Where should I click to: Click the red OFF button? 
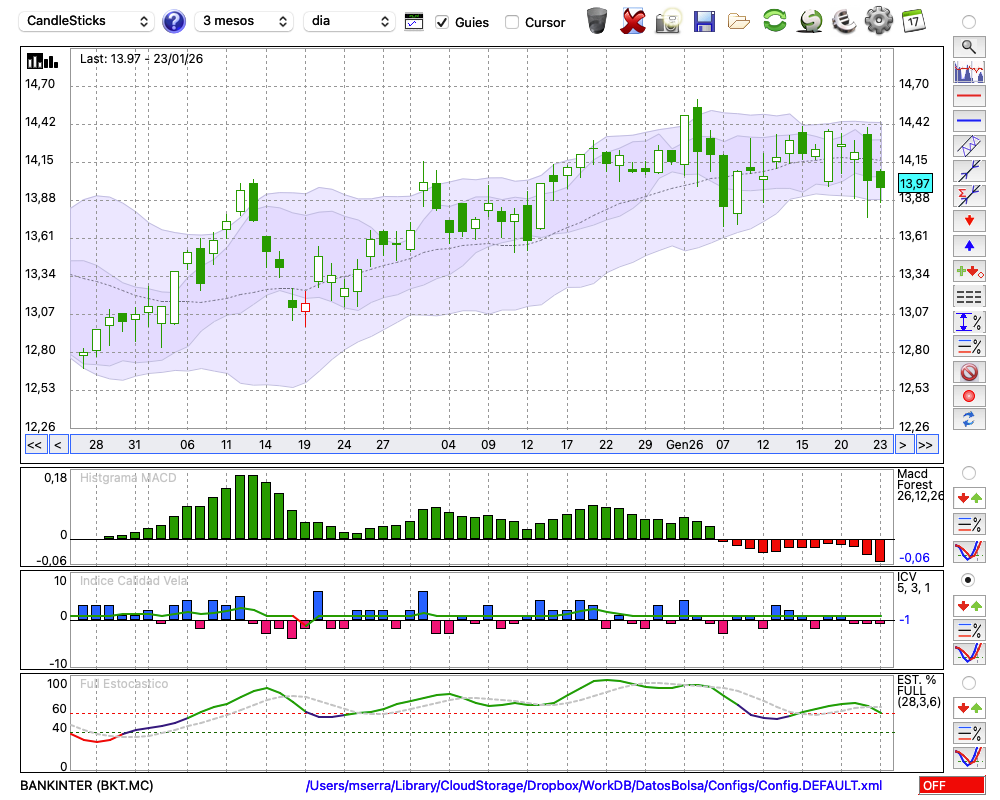click(951, 786)
